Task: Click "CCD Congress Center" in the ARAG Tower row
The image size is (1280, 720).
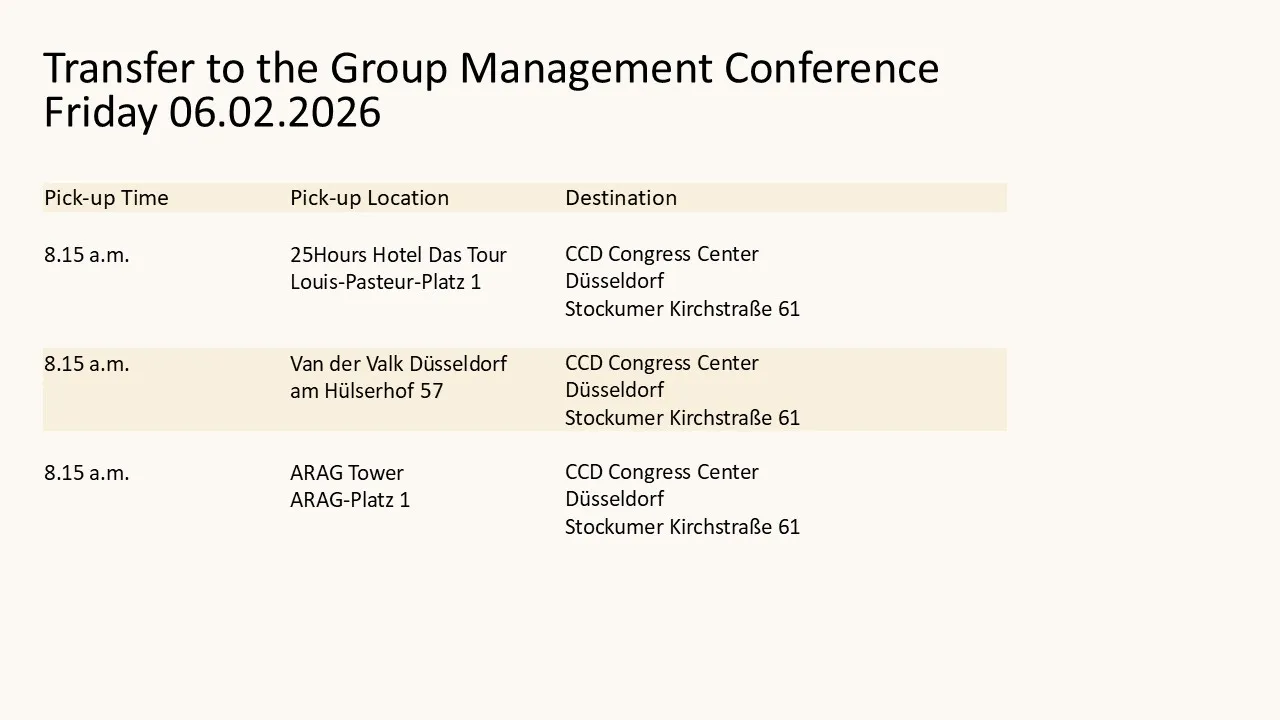Action: pyautogui.click(x=661, y=472)
